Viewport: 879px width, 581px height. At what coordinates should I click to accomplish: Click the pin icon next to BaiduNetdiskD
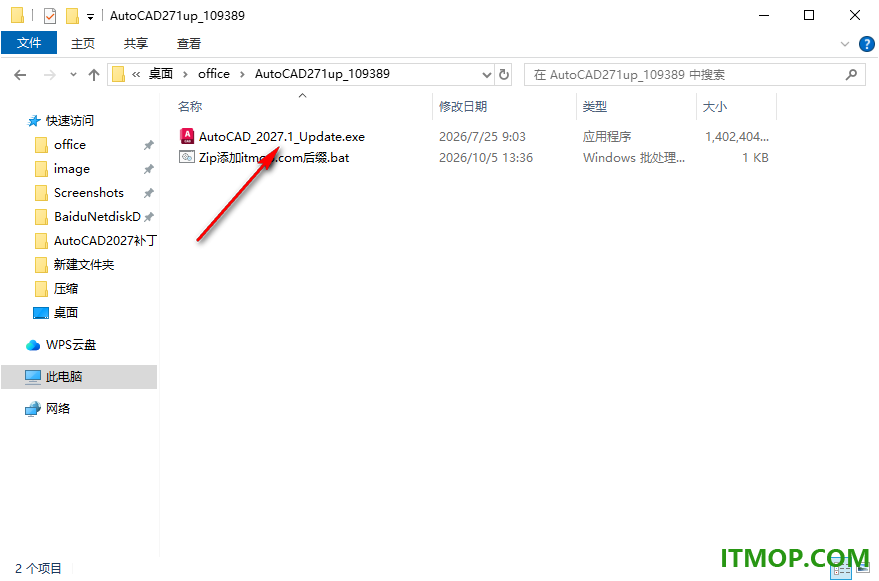149,217
